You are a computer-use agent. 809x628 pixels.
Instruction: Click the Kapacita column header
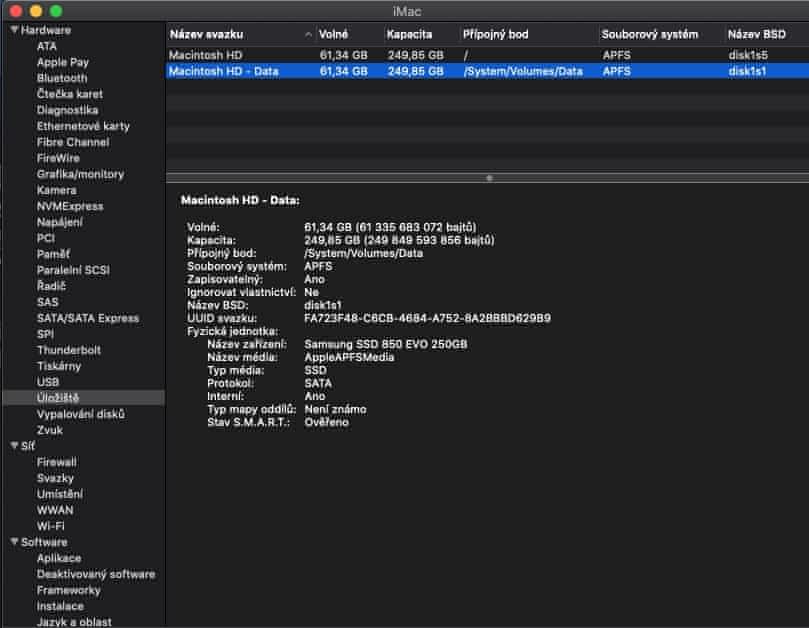pyautogui.click(x=418, y=34)
